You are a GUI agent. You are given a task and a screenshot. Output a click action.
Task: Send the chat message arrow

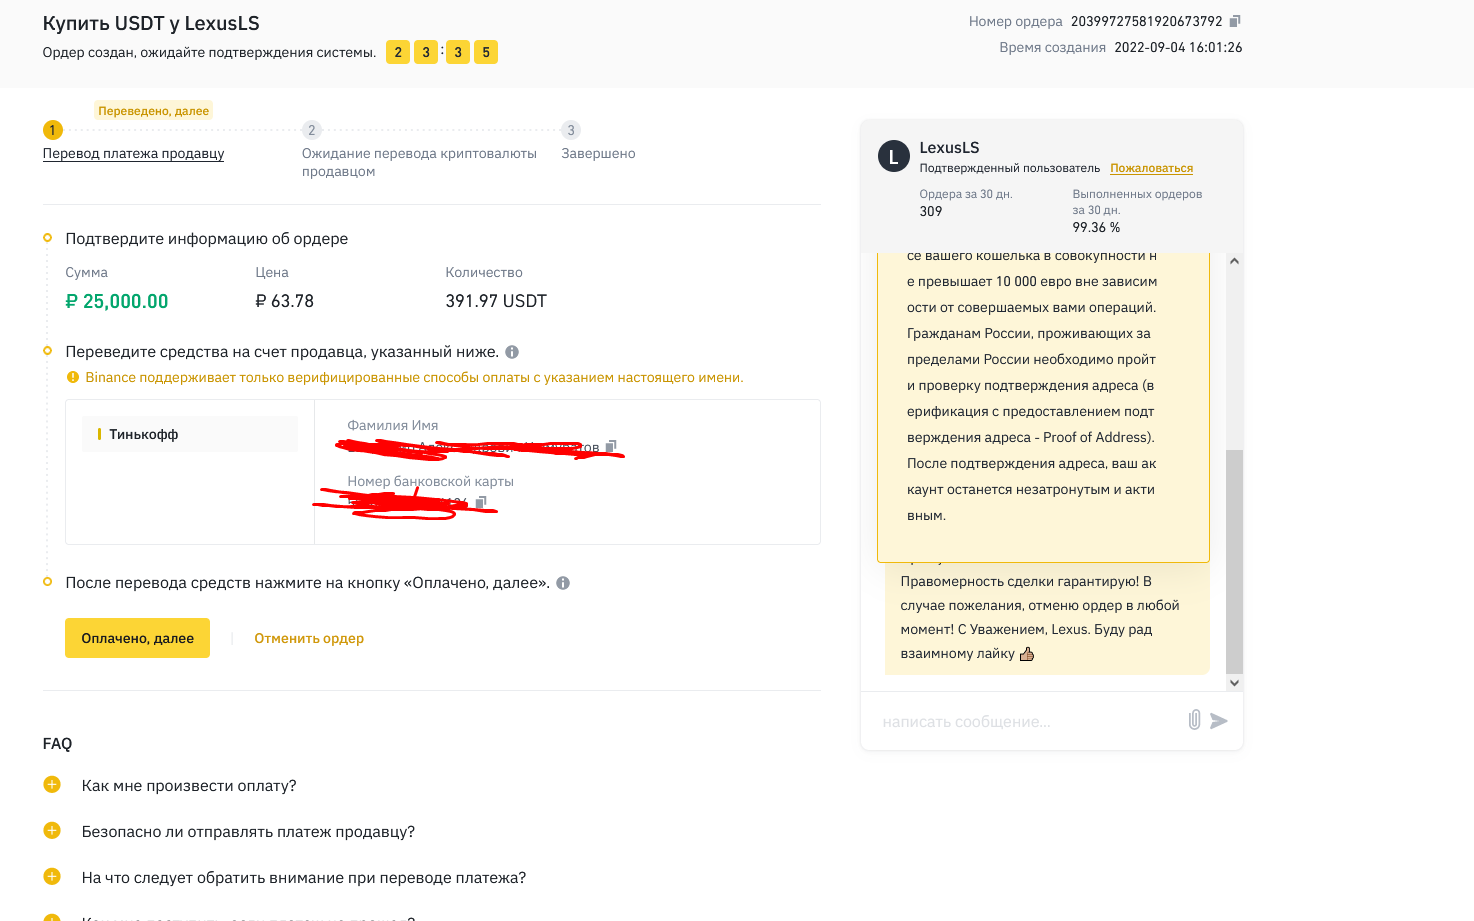tap(1218, 721)
